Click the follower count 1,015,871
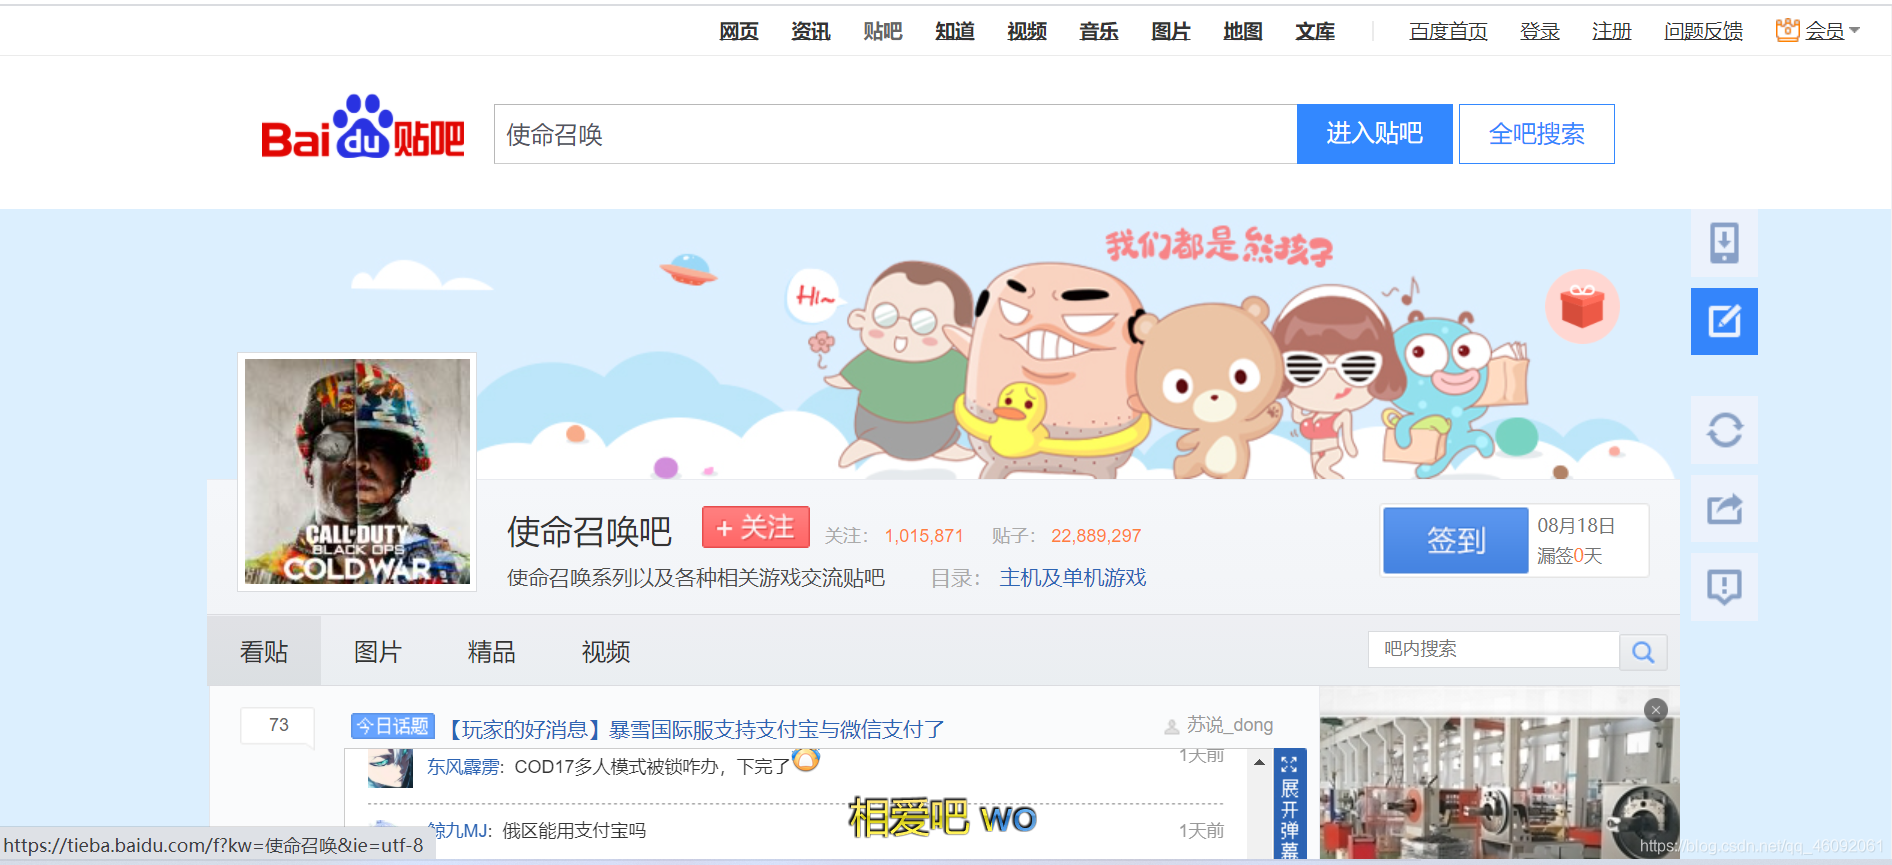 (x=924, y=536)
